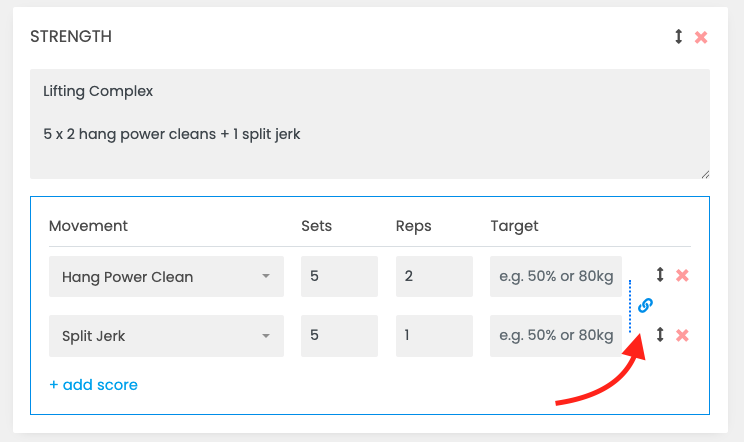
Task: Click the blue link icon between the movements
Action: pos(645,305)
